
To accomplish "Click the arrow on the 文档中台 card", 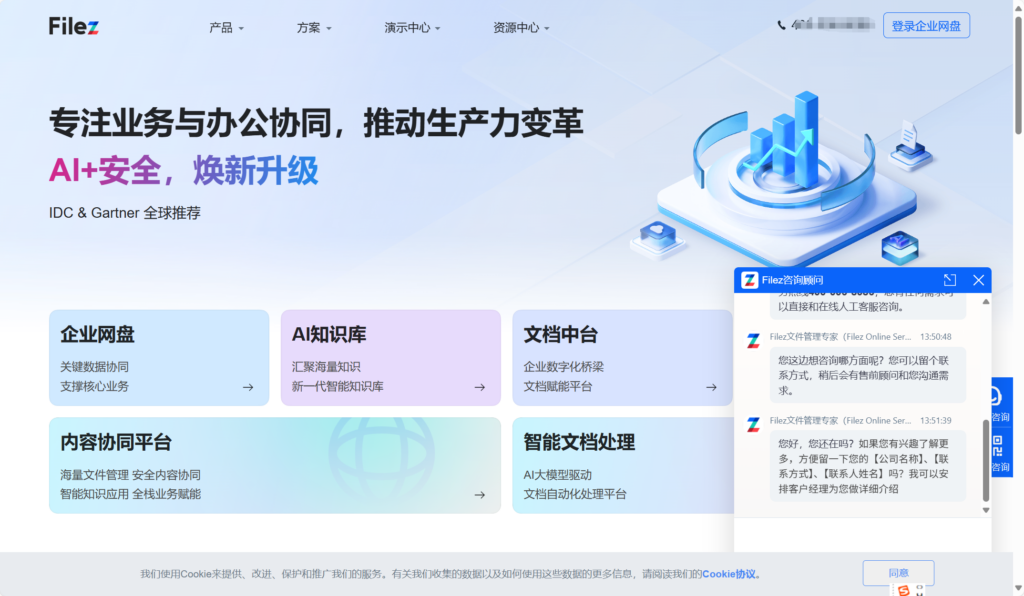I will point(712,387).
